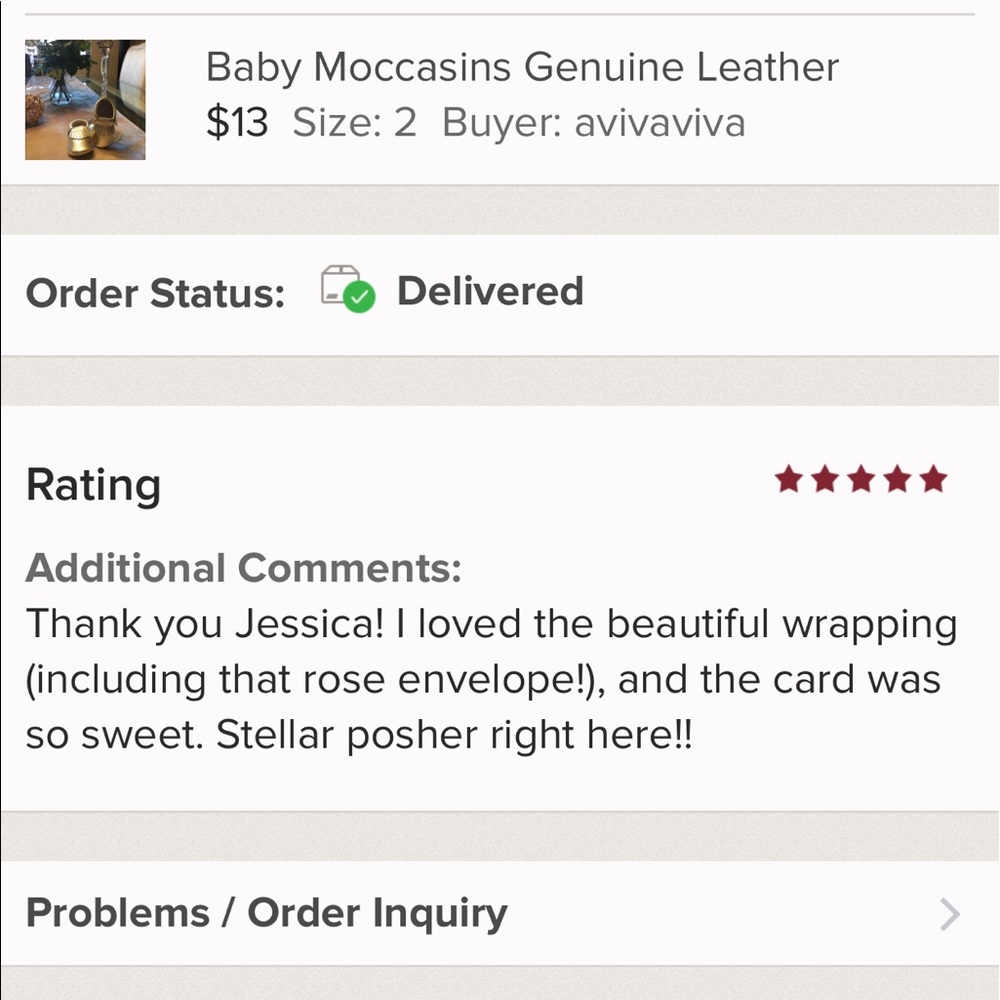
Task: Click the Rating heading
Action: pos(93,487)
